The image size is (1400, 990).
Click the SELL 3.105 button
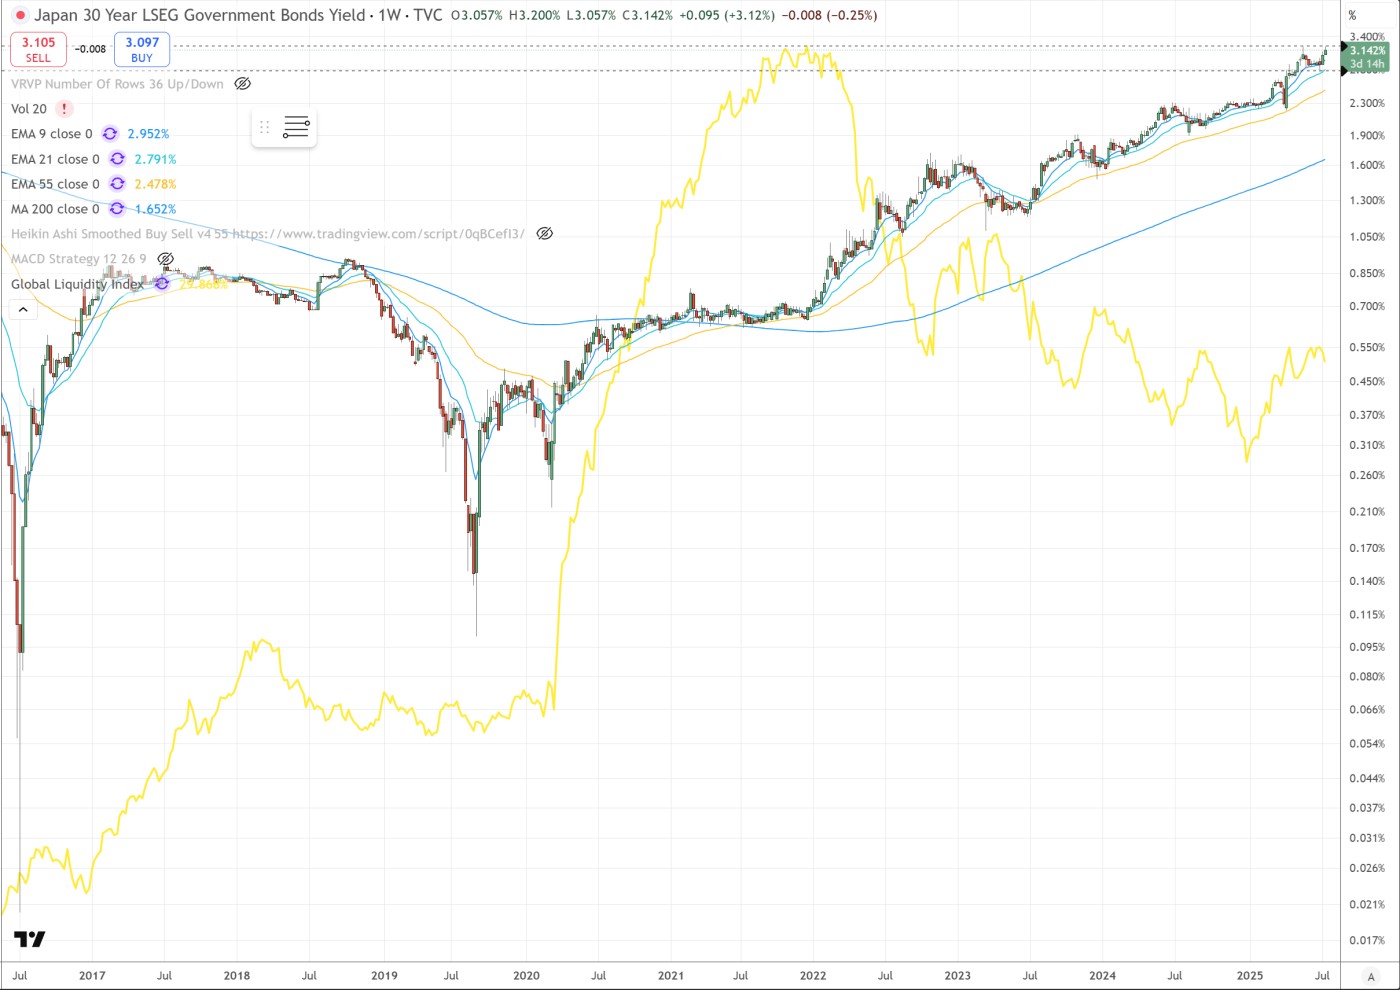point(38,49)
